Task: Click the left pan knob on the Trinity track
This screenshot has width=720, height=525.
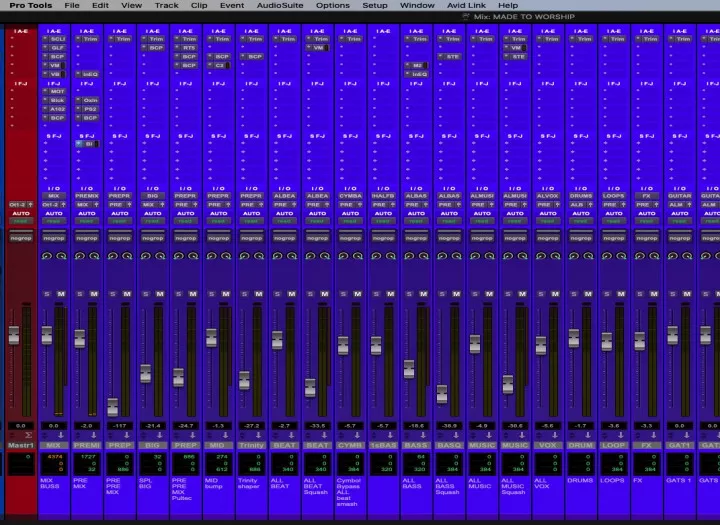Action: [244, 256]
